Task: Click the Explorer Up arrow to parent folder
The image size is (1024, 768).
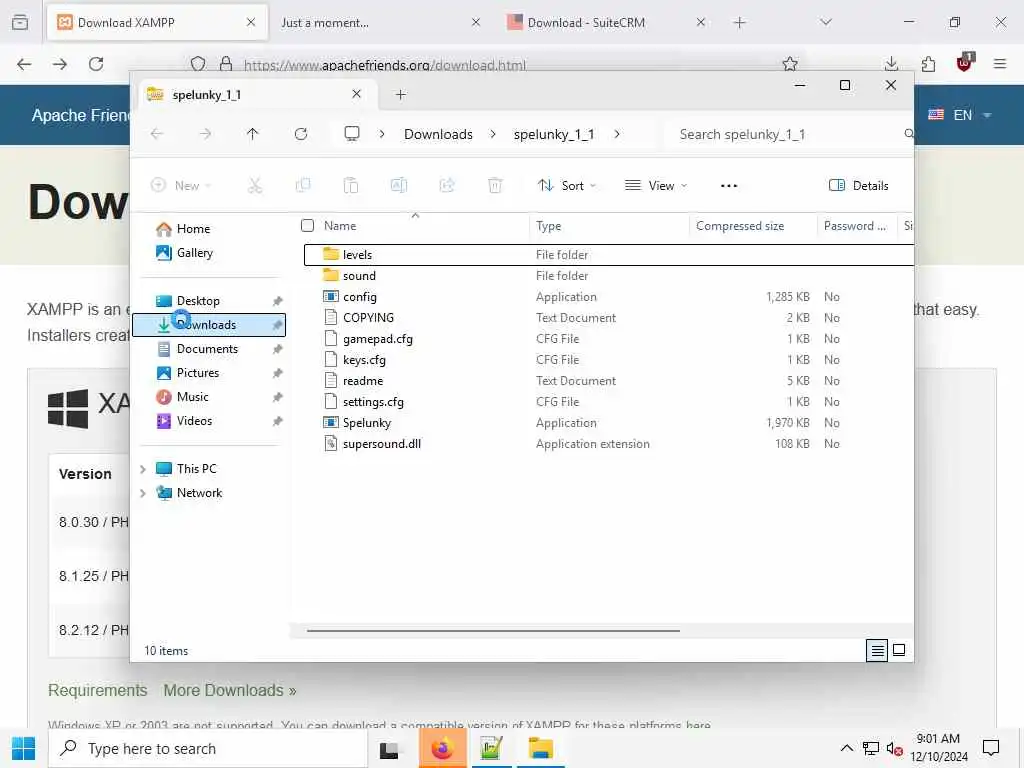Action: [x=253, y=134]
